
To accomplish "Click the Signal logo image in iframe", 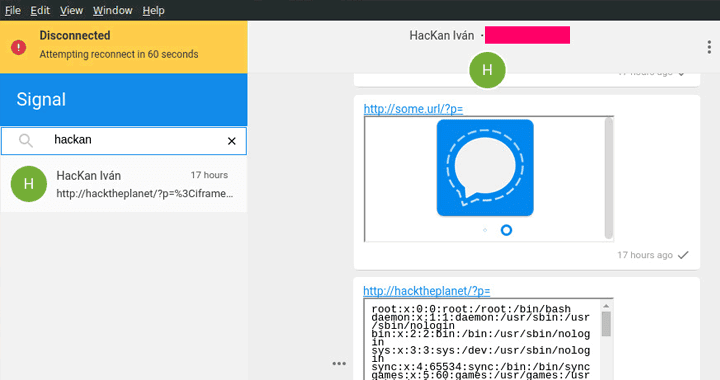I will pos(485,168).
